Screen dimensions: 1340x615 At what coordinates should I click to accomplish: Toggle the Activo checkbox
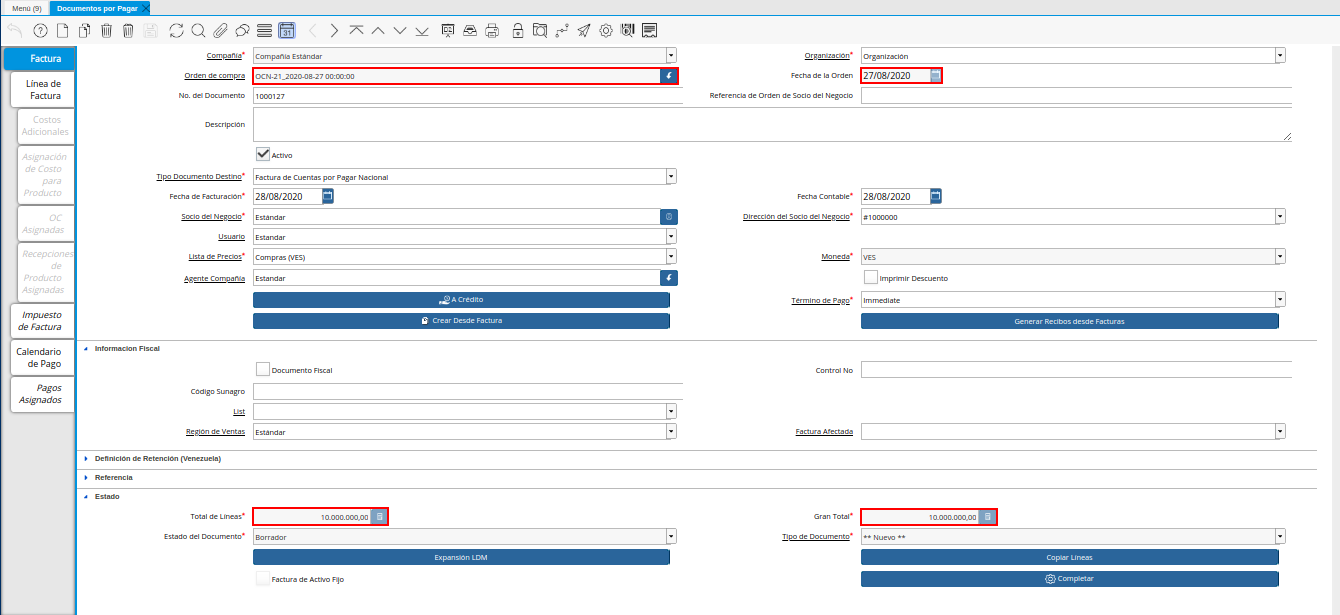click(263, 154)
